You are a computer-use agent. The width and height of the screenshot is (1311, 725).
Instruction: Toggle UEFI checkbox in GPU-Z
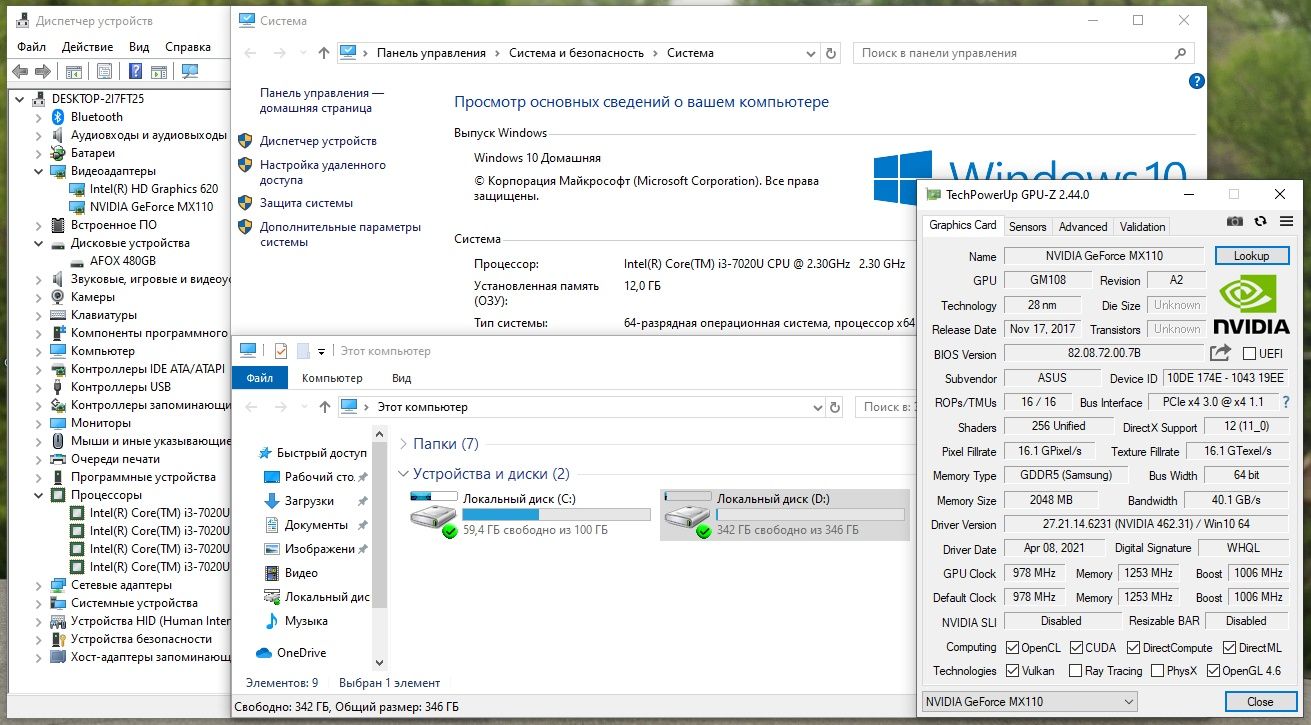point(1249,354)
